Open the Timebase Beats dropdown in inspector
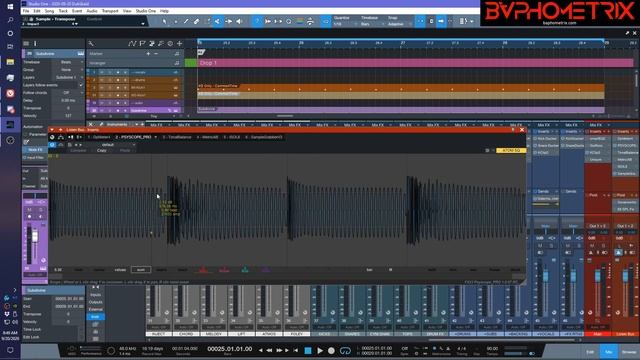Viewport: 640px width, 360px height. (69, 62)
